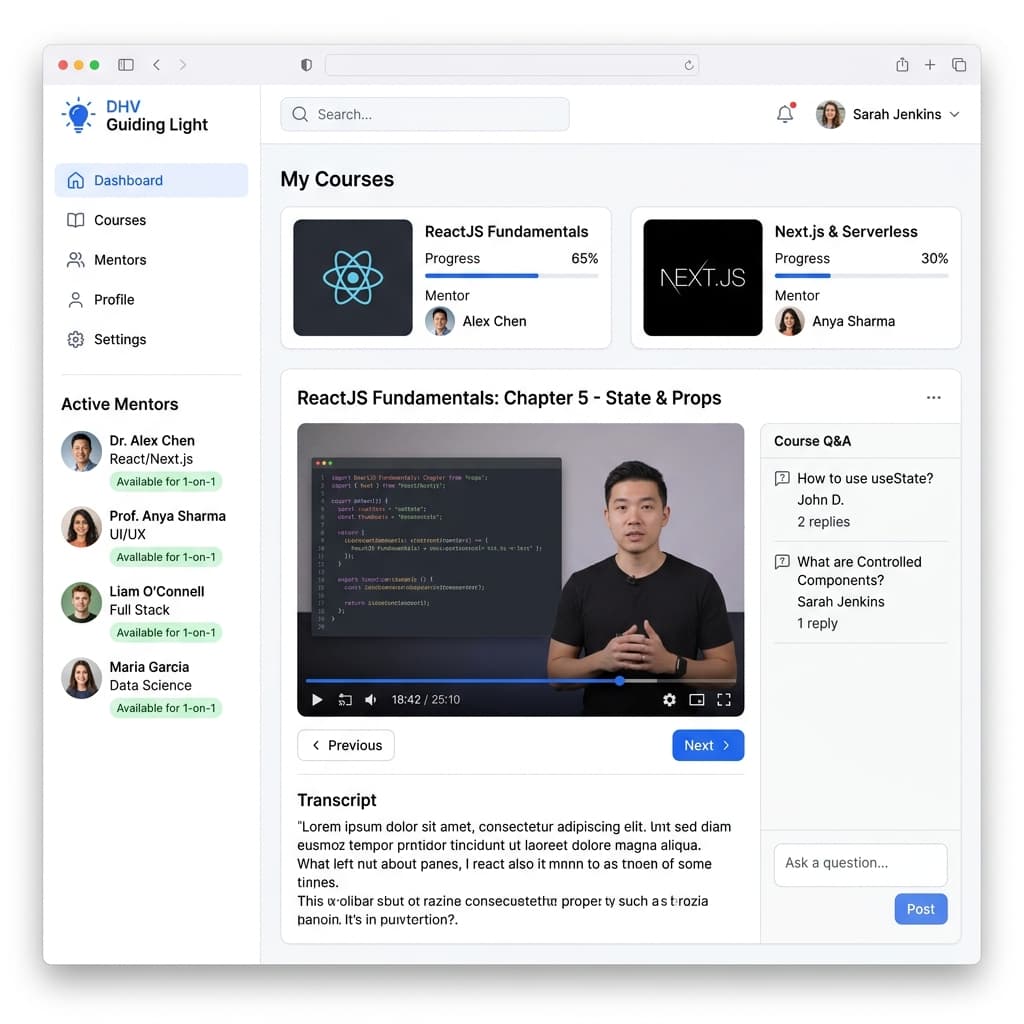Screen dimensions: 1024x1024
Task: Go to the Previous lesson
Action: click(346, 745)
